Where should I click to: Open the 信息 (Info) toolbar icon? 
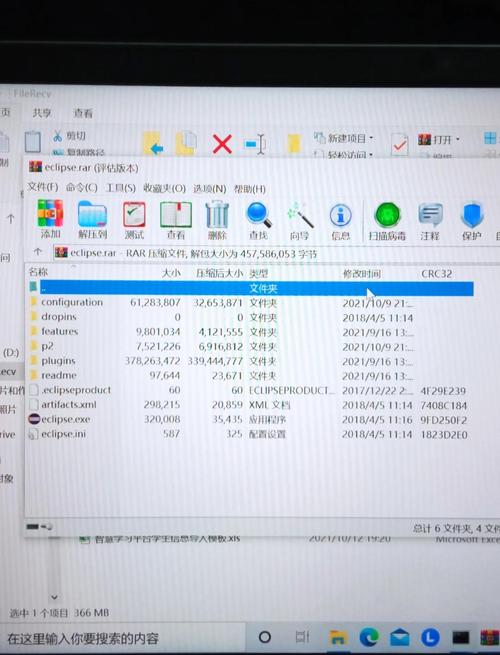point(340,221)
